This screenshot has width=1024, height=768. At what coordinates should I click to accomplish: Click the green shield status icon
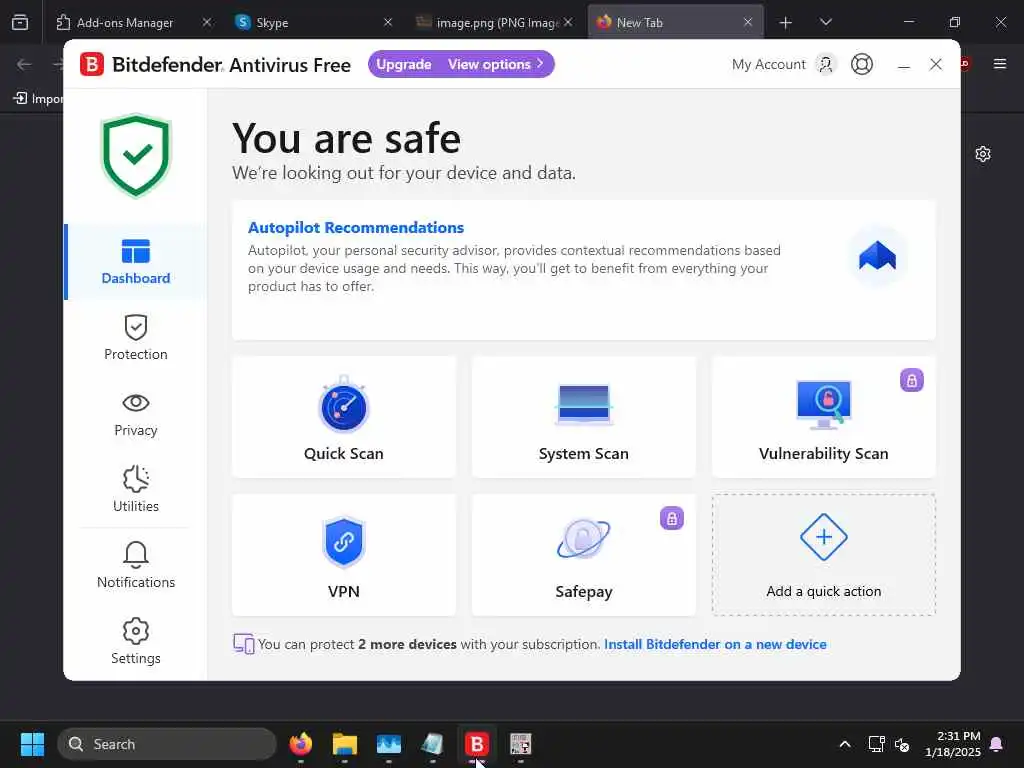136,155
